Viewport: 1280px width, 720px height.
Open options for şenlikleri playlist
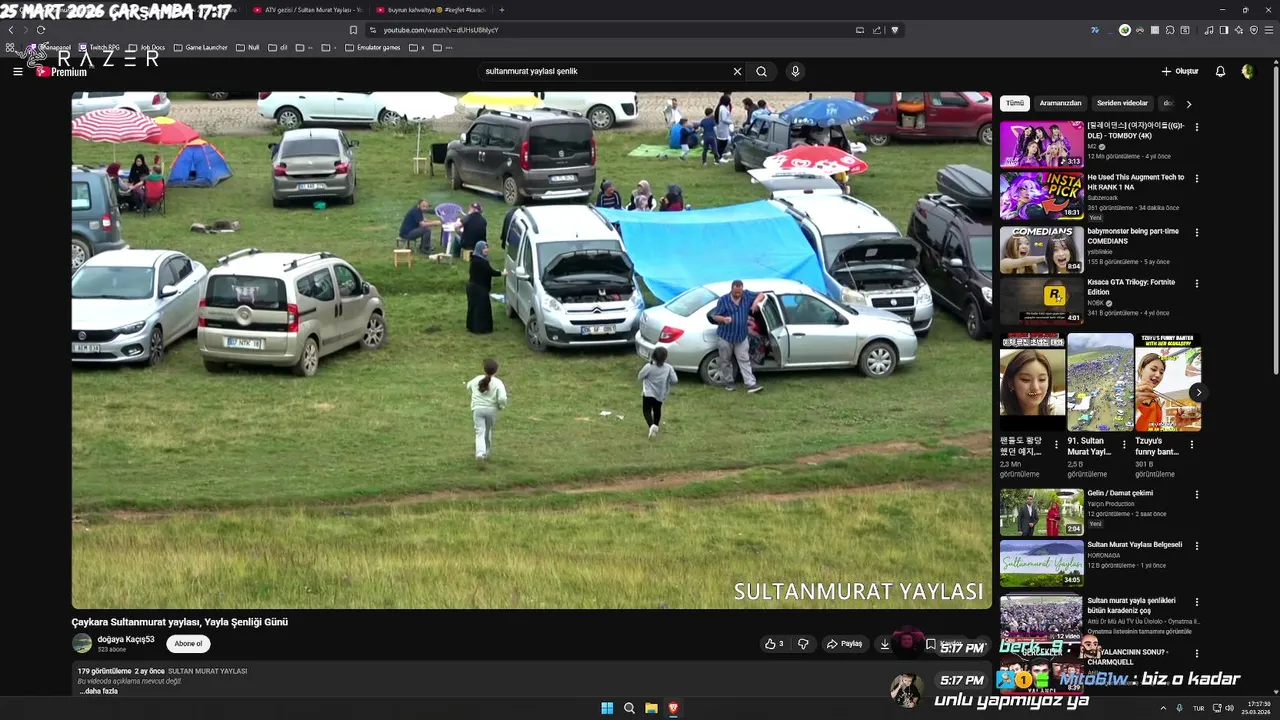click(1197, 602)
